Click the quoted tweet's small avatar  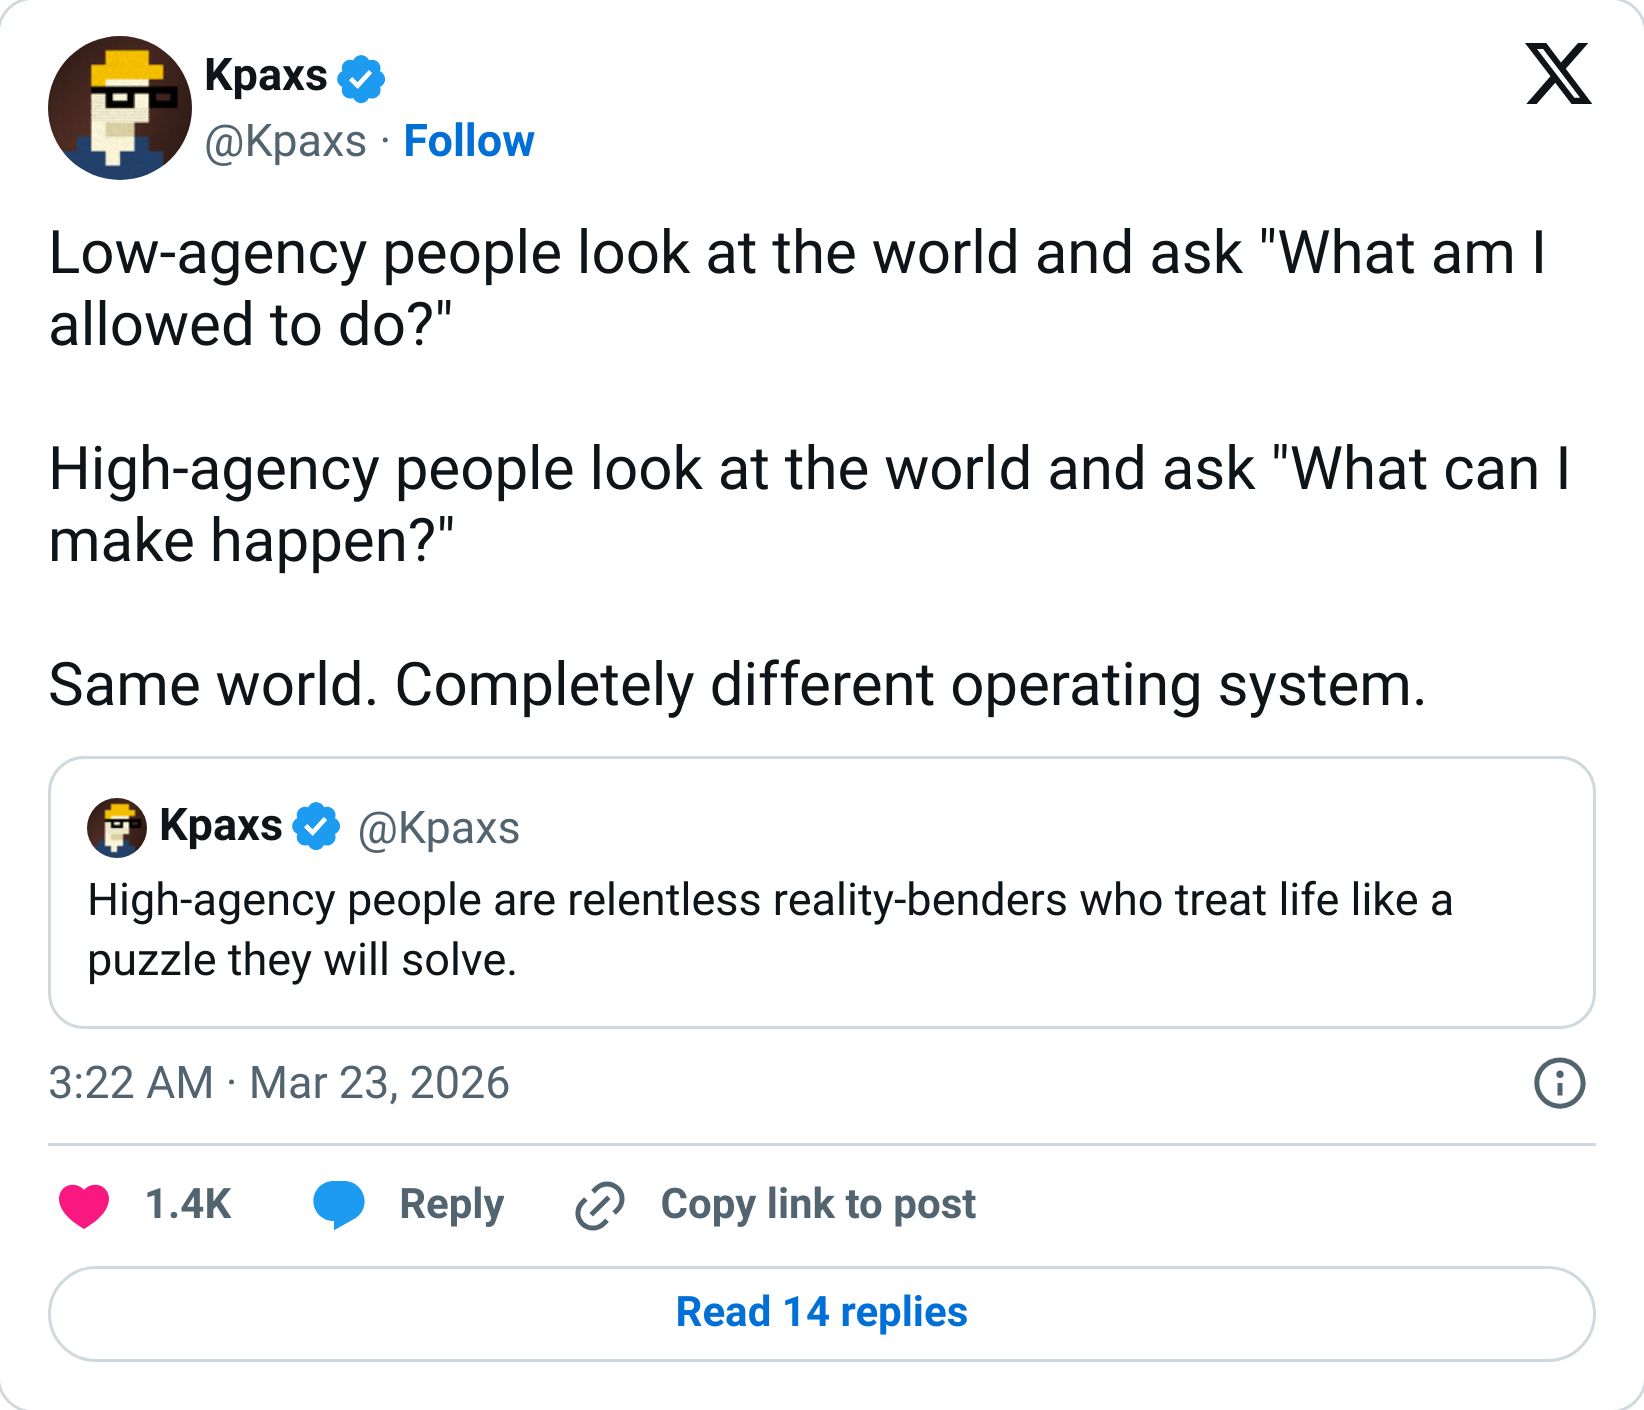(x=117, y=826)
